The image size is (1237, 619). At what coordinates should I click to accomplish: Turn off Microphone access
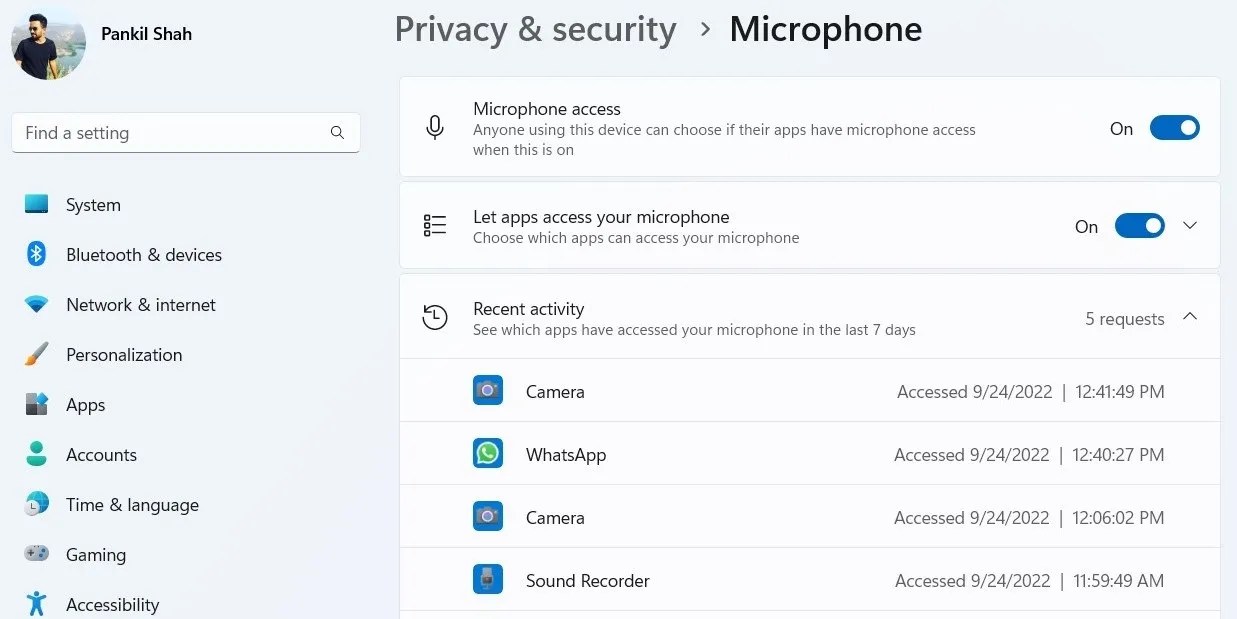click(x=1174, y=127)
